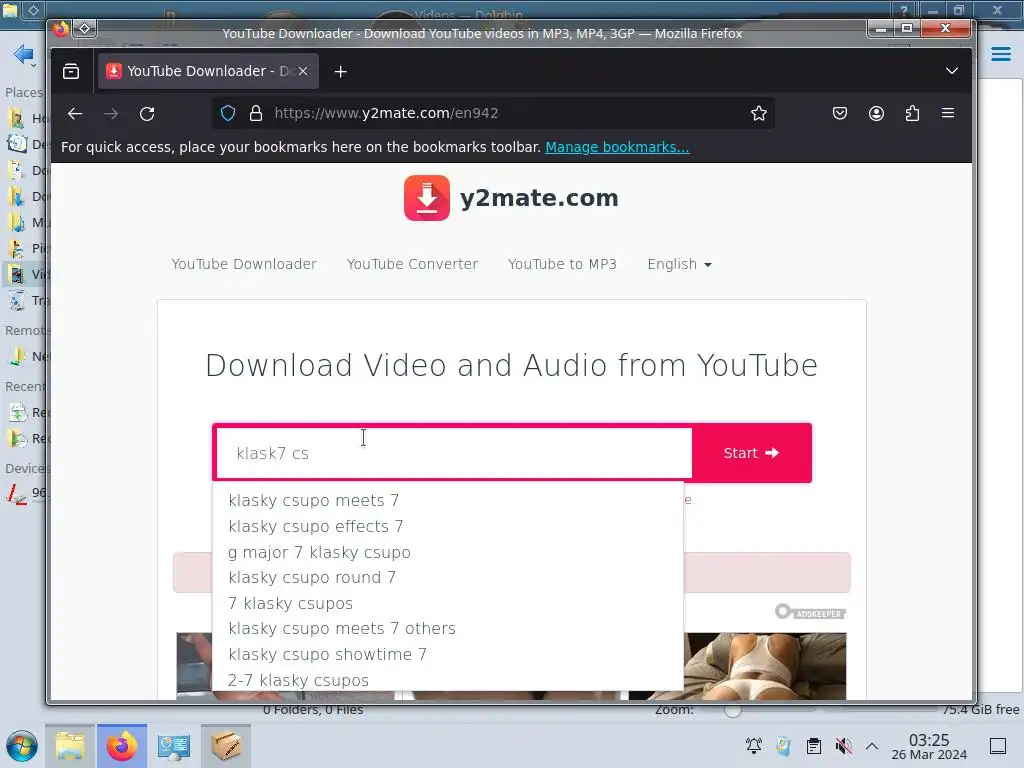This screenshot has height=768, width=1024.
Task: Open the Firefox window menu diamond icon
Action: coord(85,28)
